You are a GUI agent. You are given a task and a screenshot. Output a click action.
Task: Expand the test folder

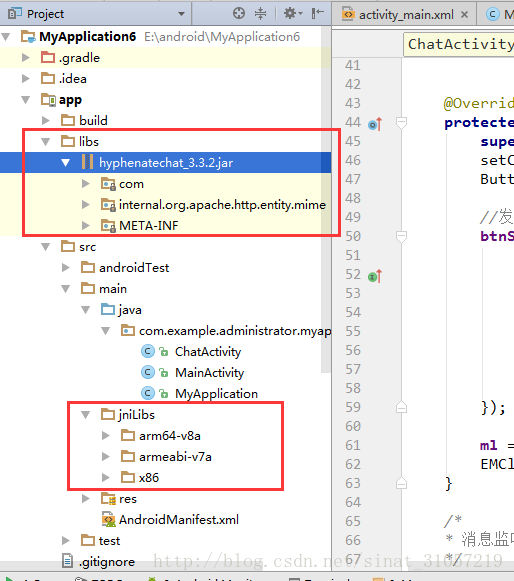click(66, 541)
